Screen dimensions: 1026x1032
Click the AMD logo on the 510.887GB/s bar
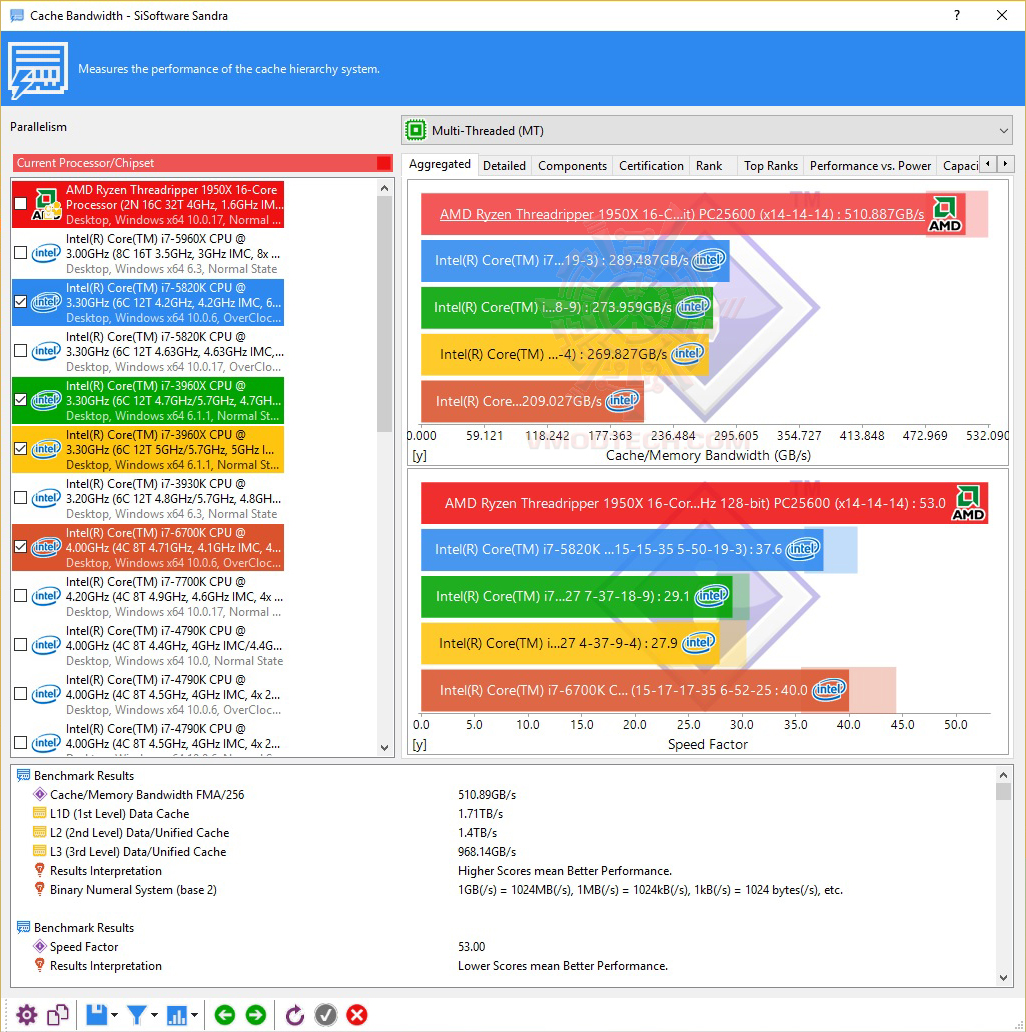(x=945, y=214)
